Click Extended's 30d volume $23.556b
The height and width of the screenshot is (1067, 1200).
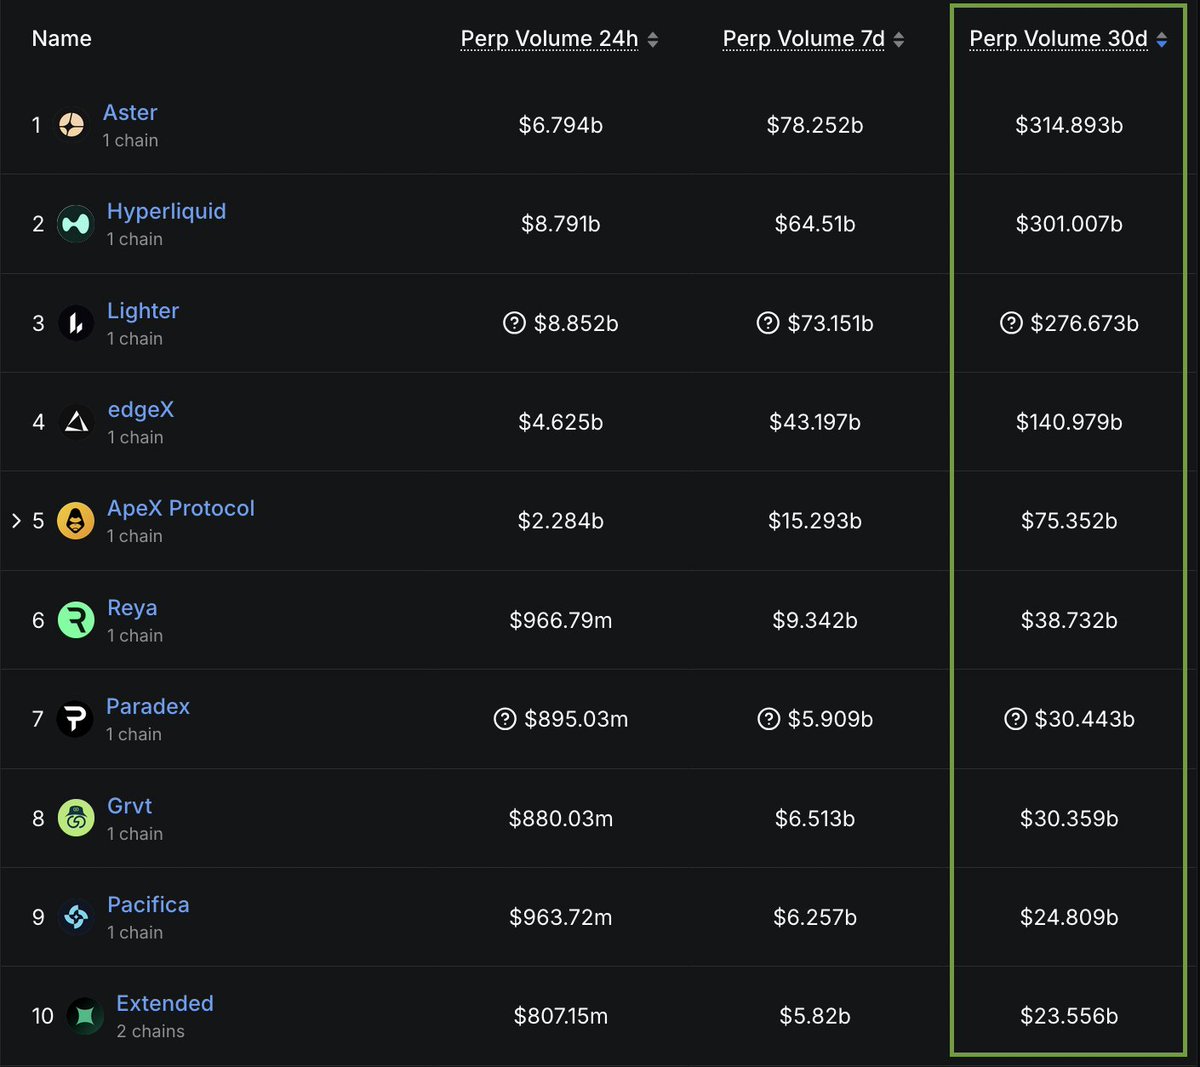click(x=1069, y=1016)
